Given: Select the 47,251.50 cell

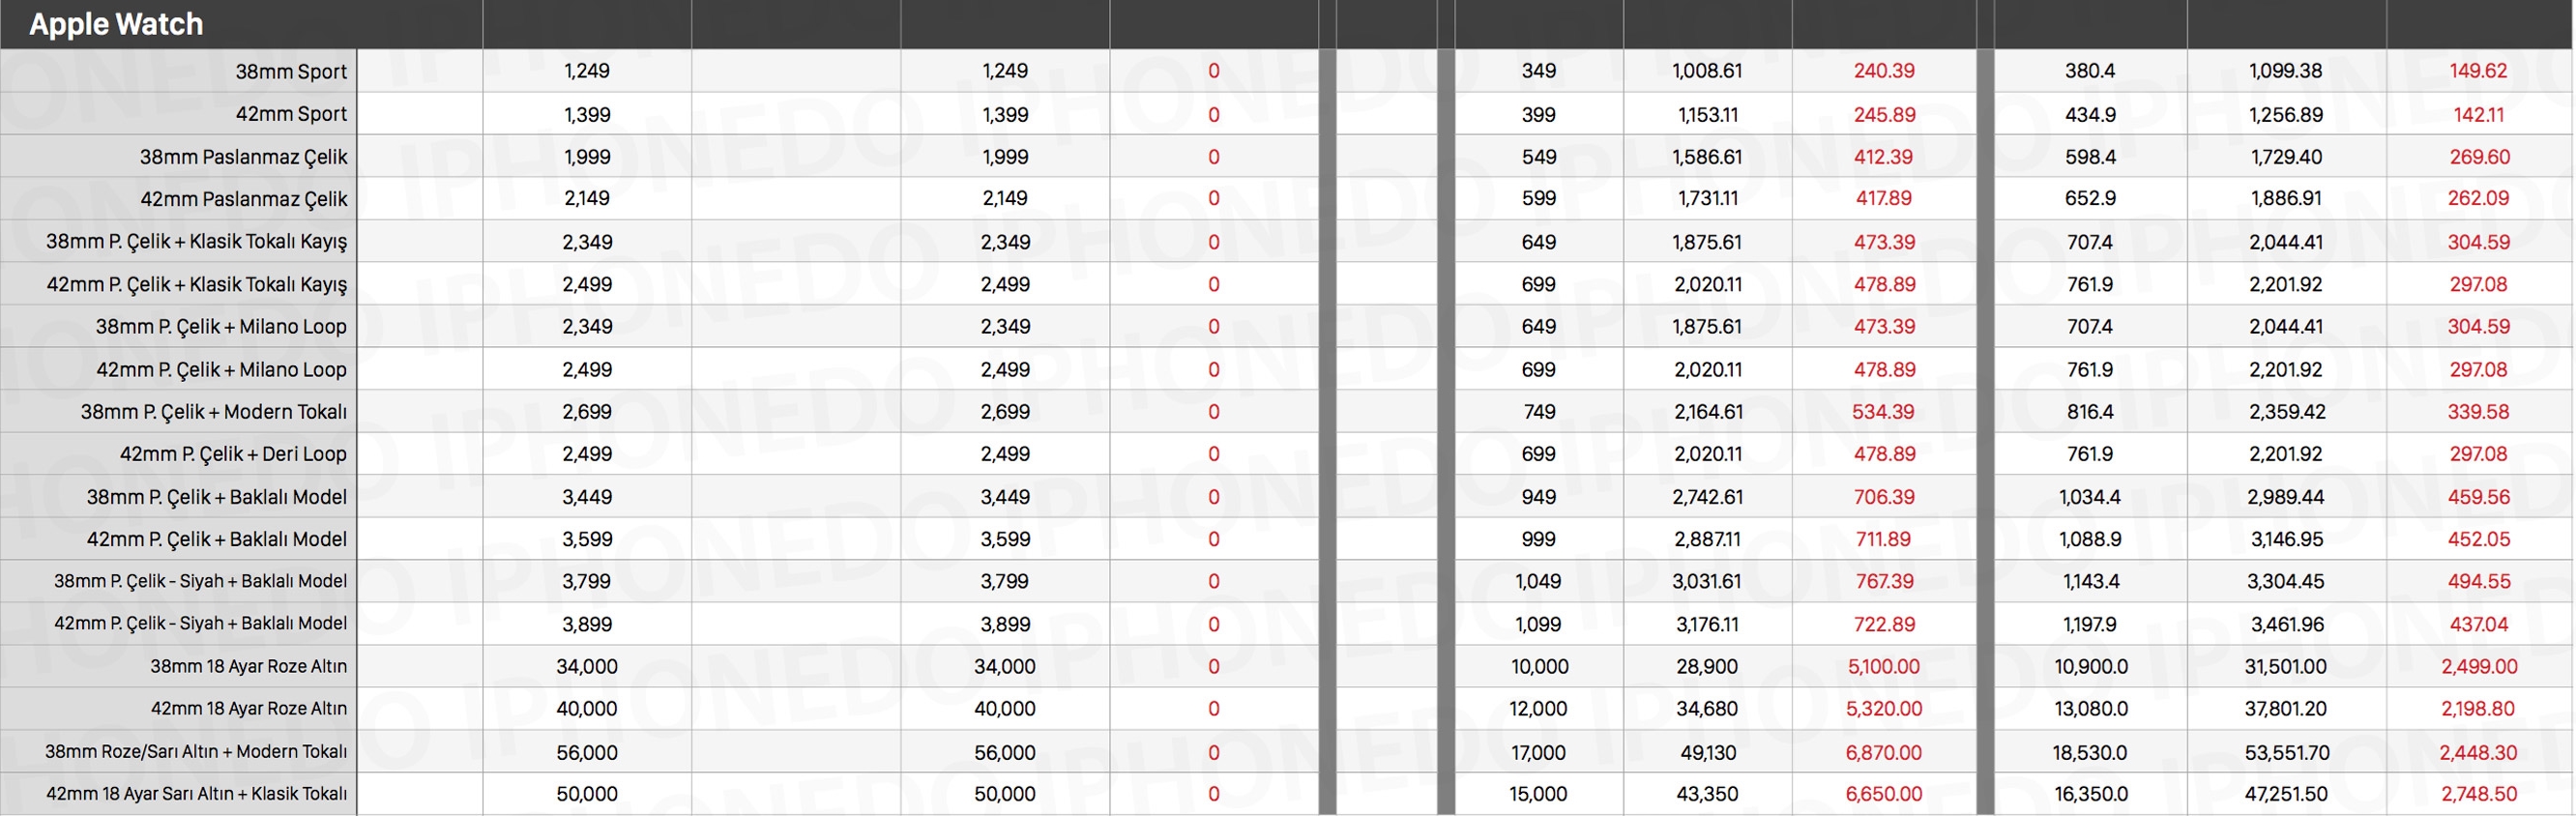Looking at the screenshot, I should (x=2286, y=794).
